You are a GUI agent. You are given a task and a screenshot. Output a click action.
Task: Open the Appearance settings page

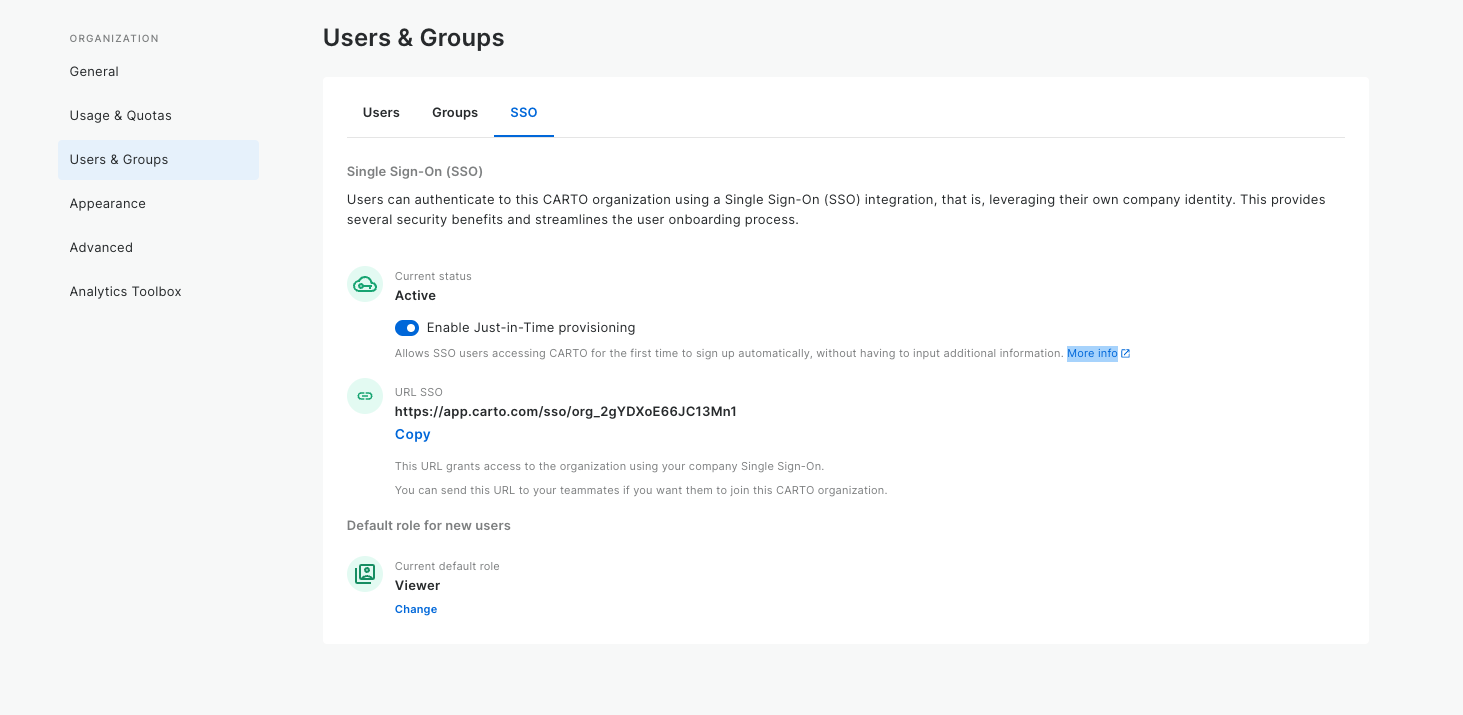pos(108,204)
